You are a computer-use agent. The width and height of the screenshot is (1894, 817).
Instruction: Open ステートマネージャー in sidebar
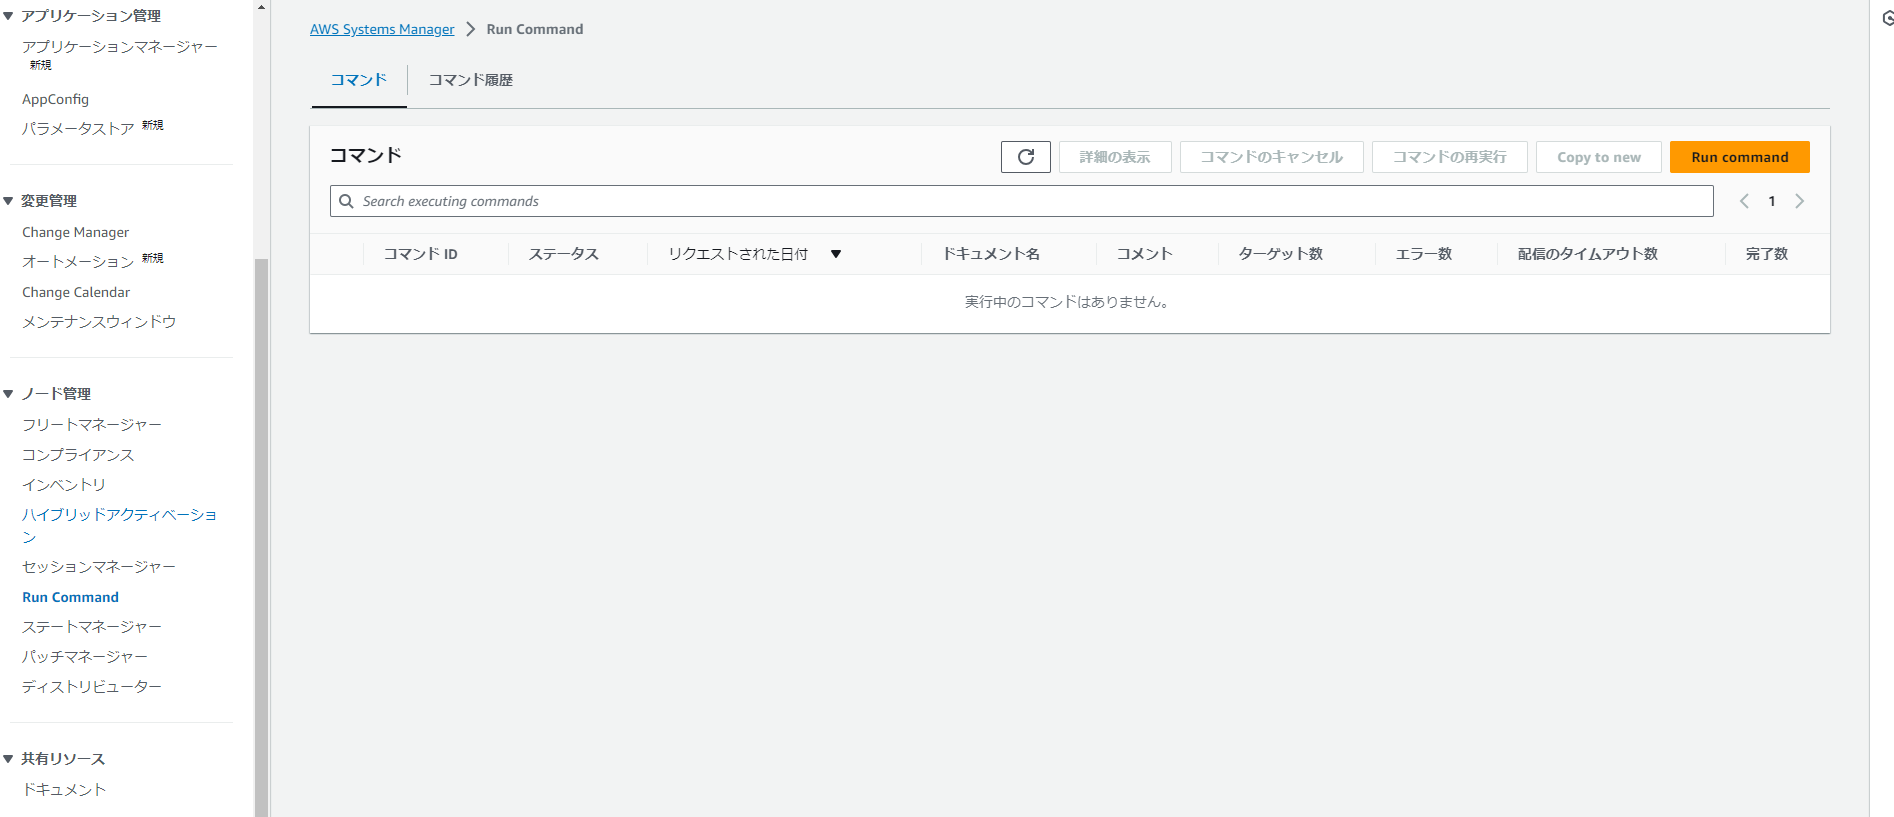[x=92, y=627]
